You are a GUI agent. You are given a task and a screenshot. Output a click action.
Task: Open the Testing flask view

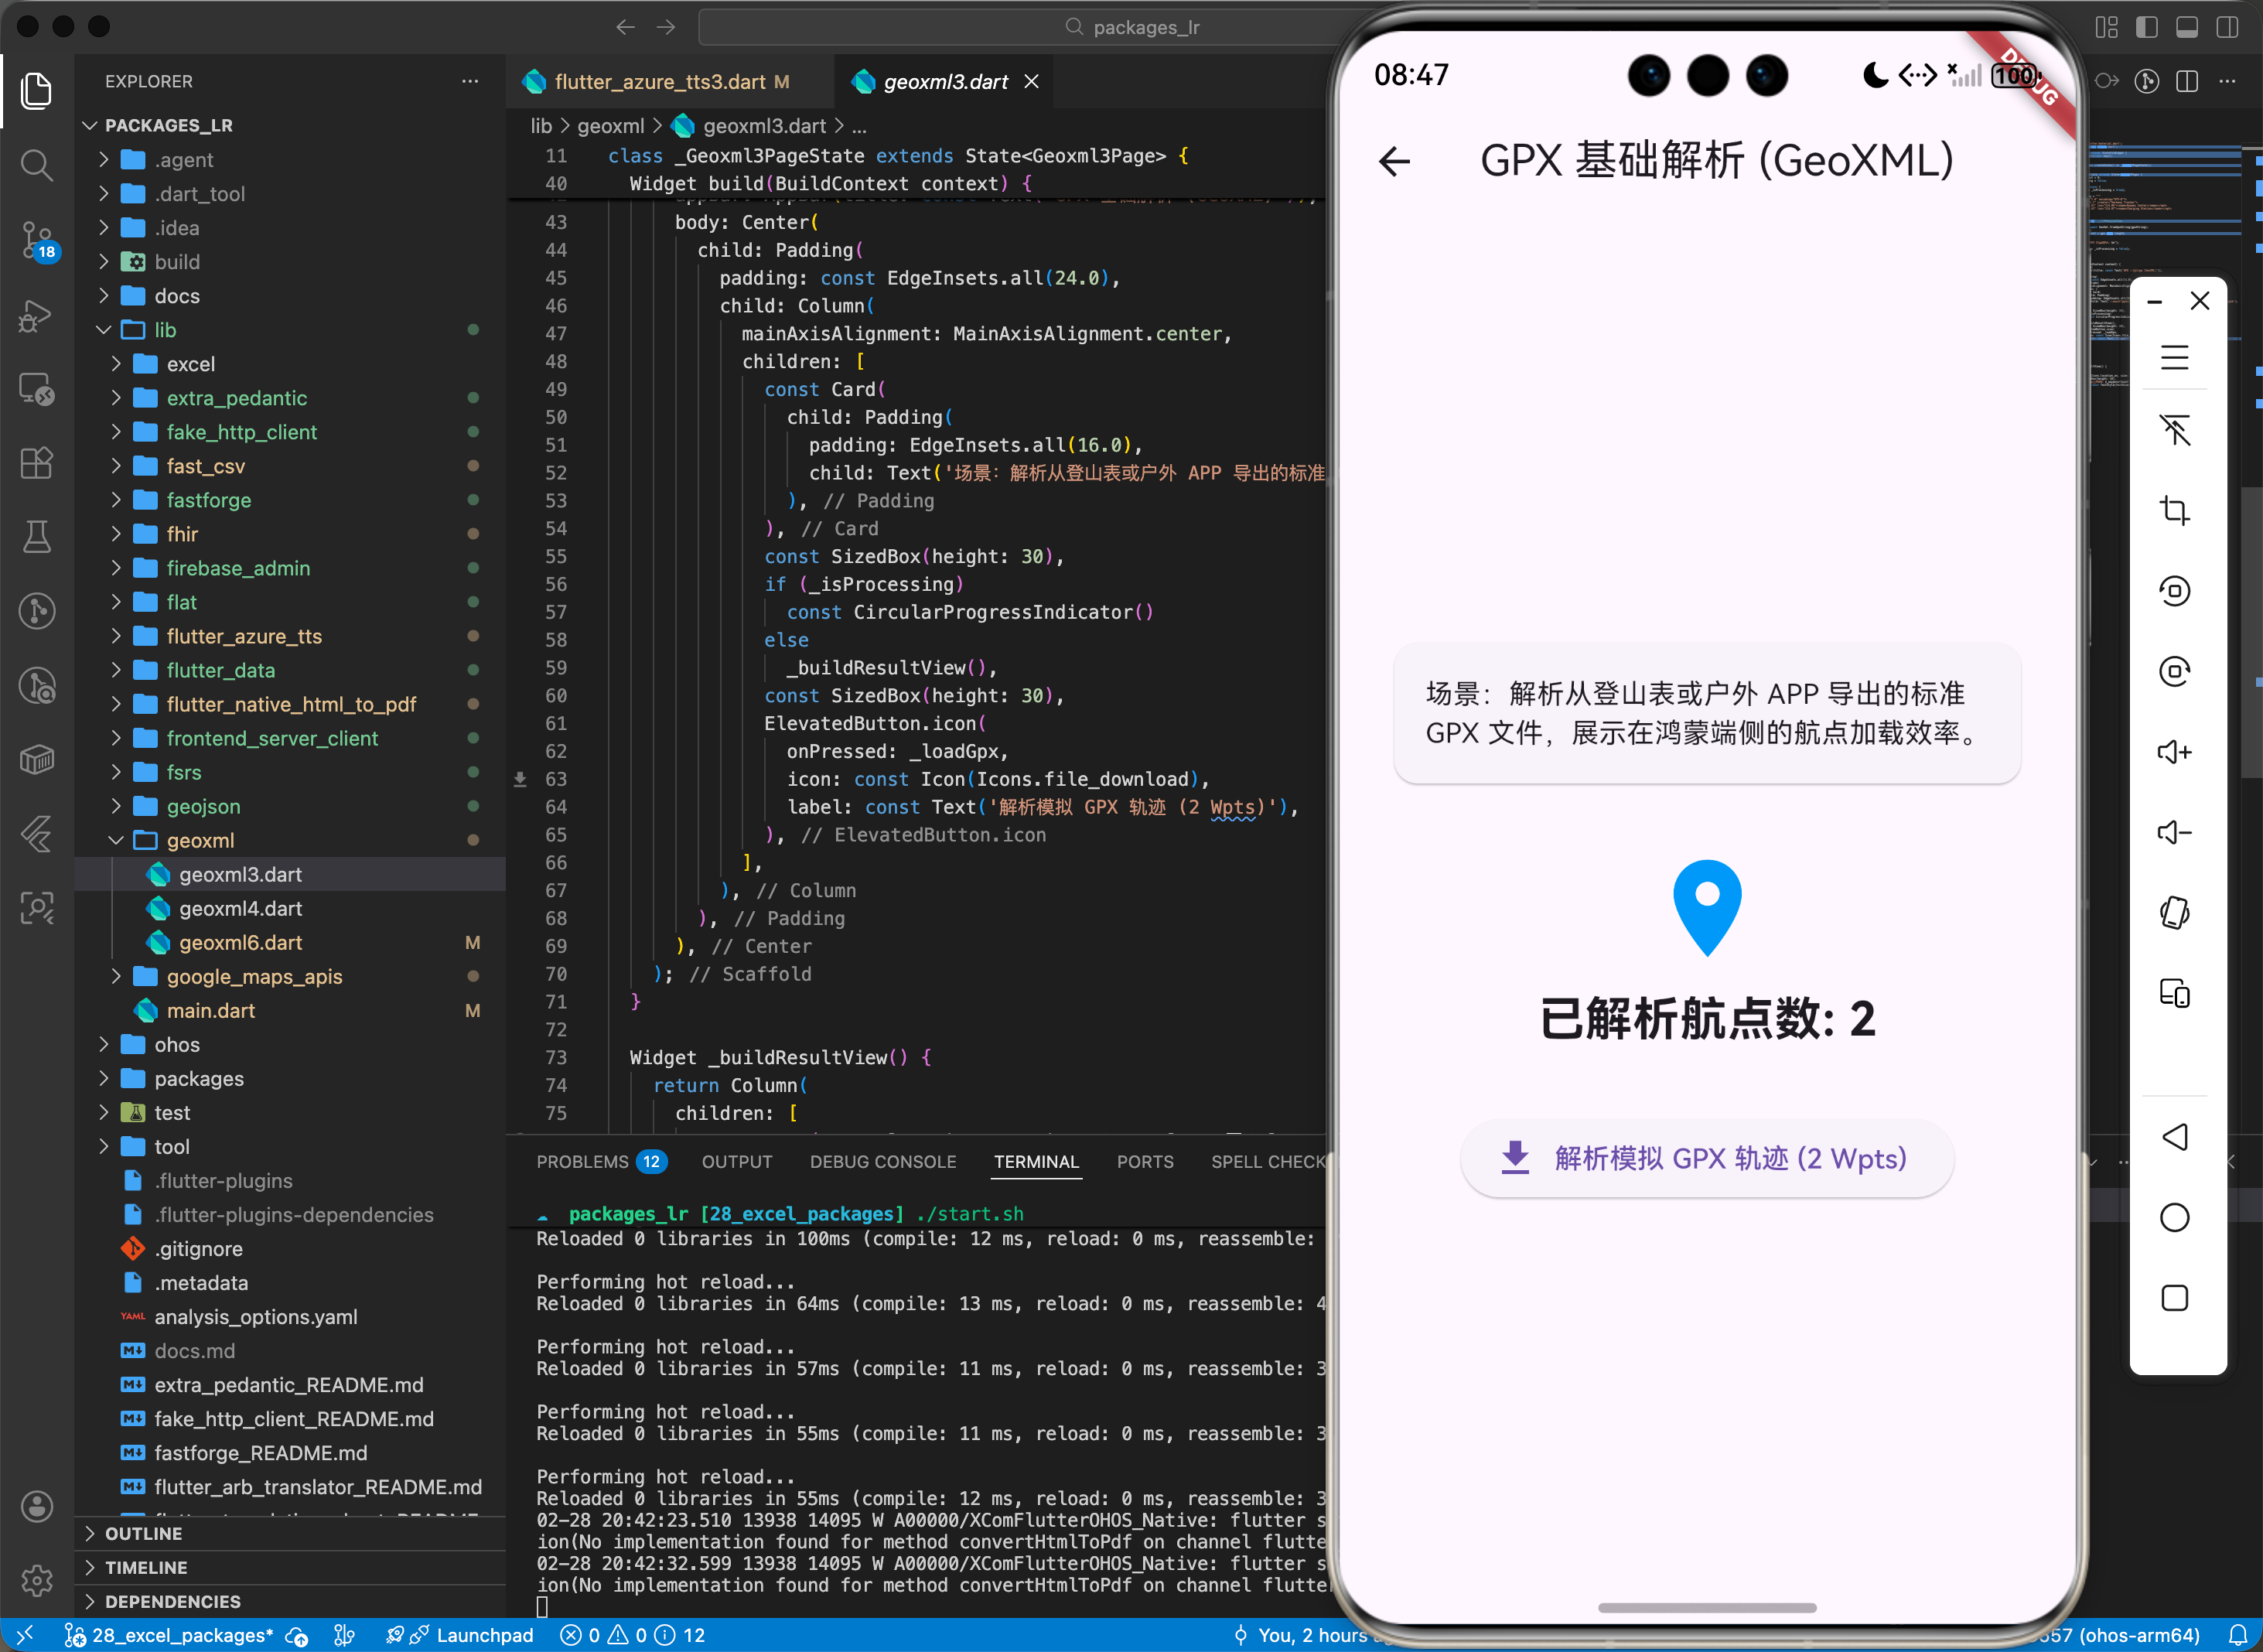[37, 537]
